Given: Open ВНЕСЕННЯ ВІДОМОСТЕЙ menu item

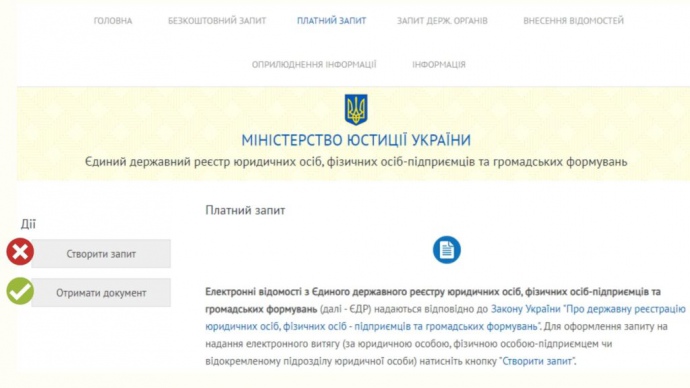Looking at the screenshot, I should pyautogui.click(x=573, y=21).
